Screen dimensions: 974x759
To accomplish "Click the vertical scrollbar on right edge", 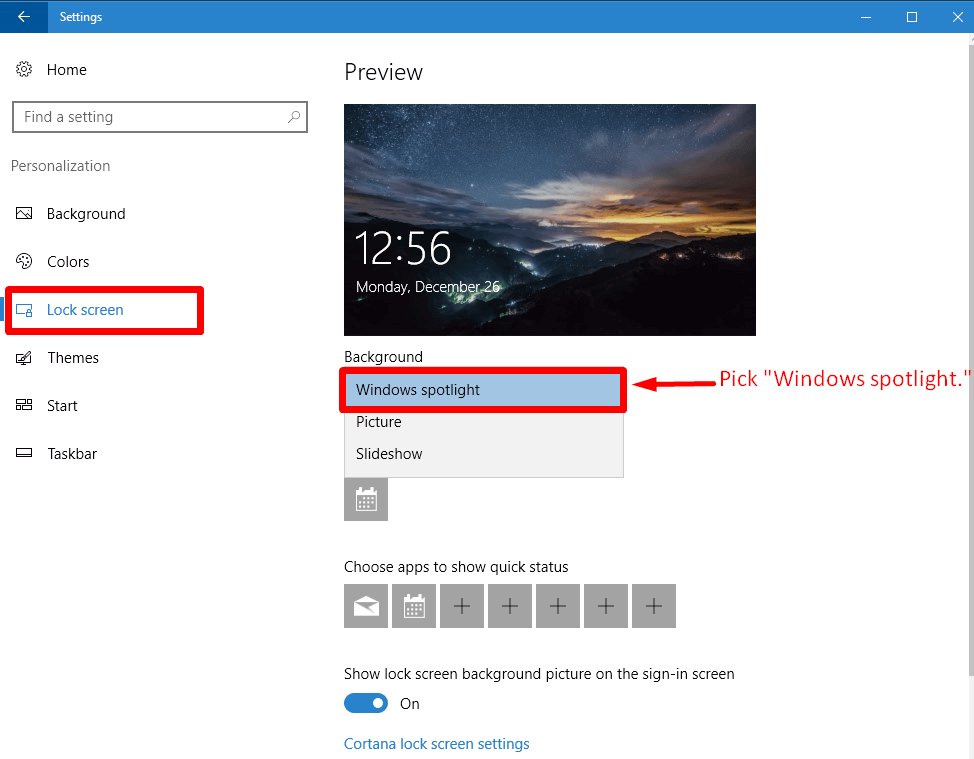I will click(x=971, y=360).
